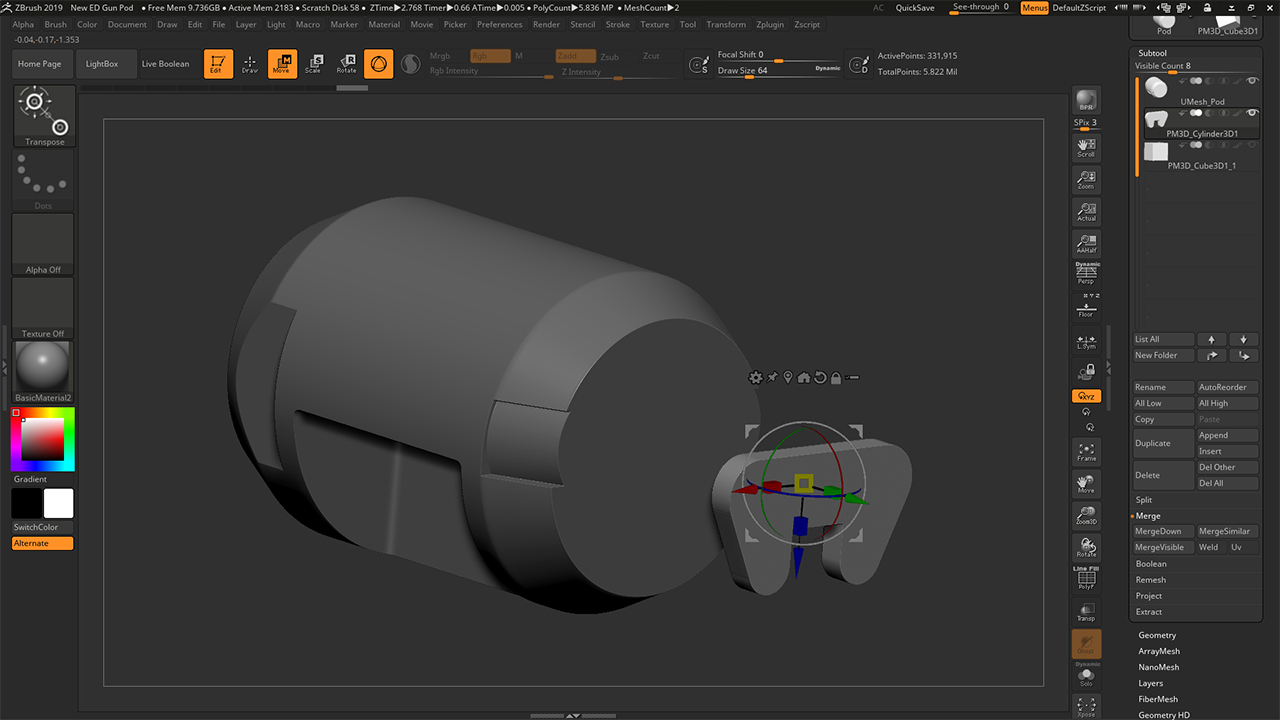The image size is (1280, 720).
Task: Click the gizmo home reset icon
Action: pyautogui.click(x=803, y=377)
